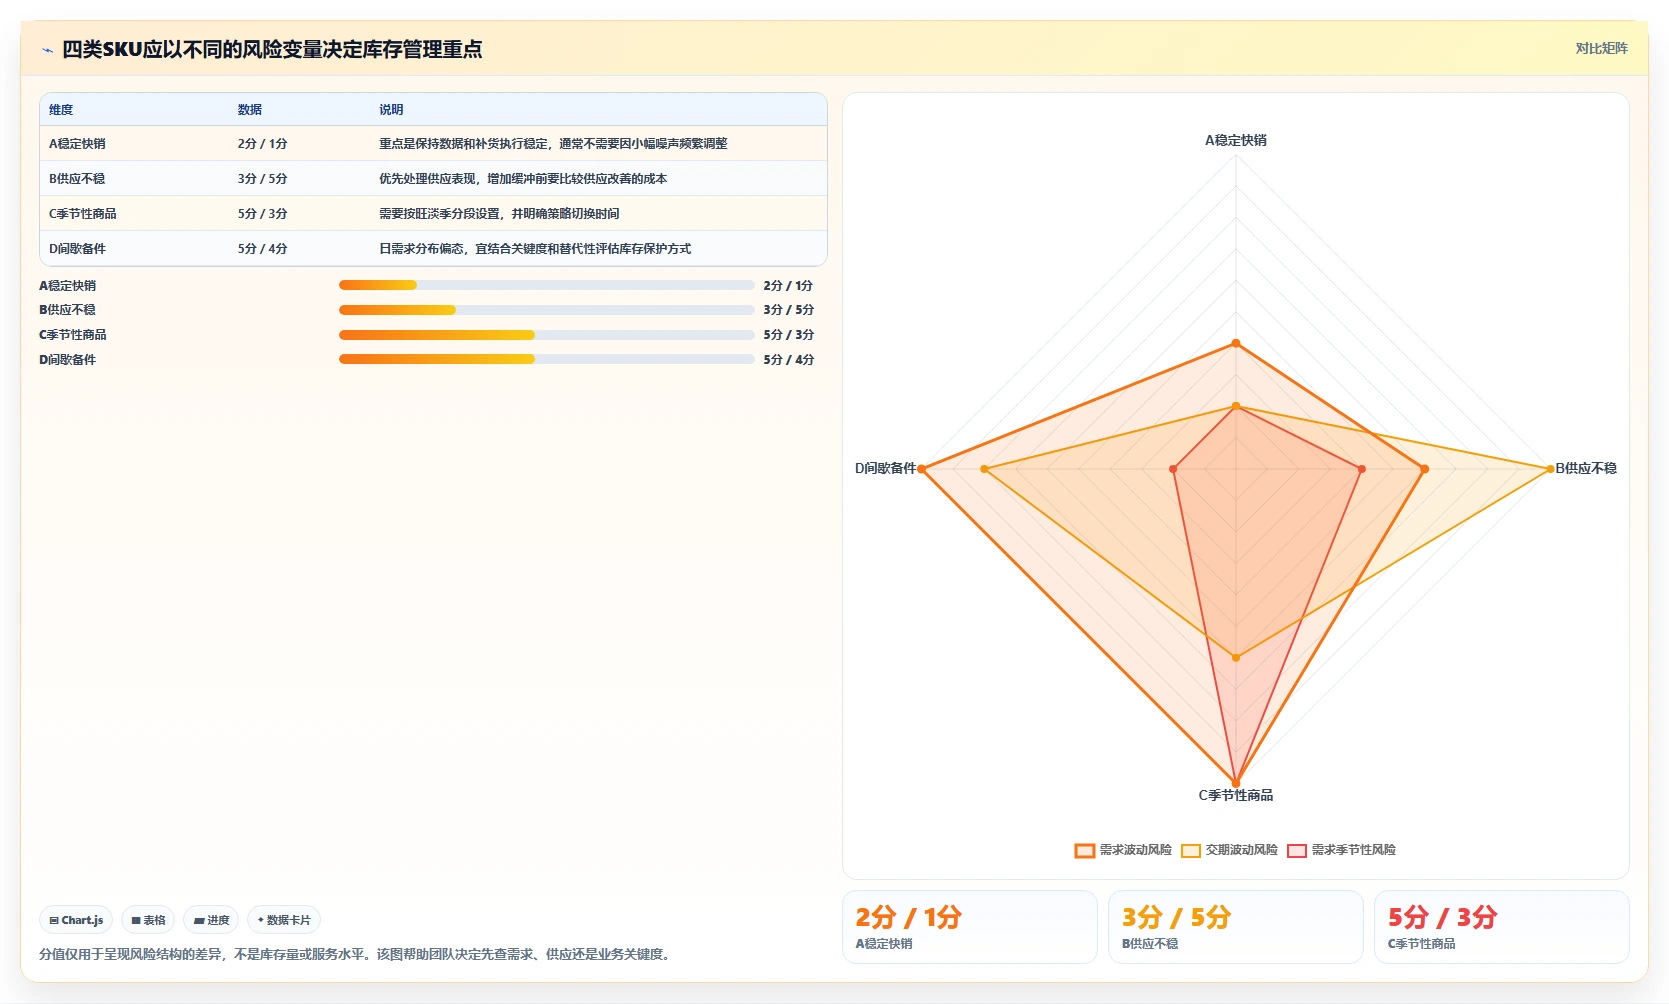This screenshot has width=1669, height=1004.
Task: Click the yellow 交期波动风险 point on D间歇备件 axis
Action: (985, 469)
